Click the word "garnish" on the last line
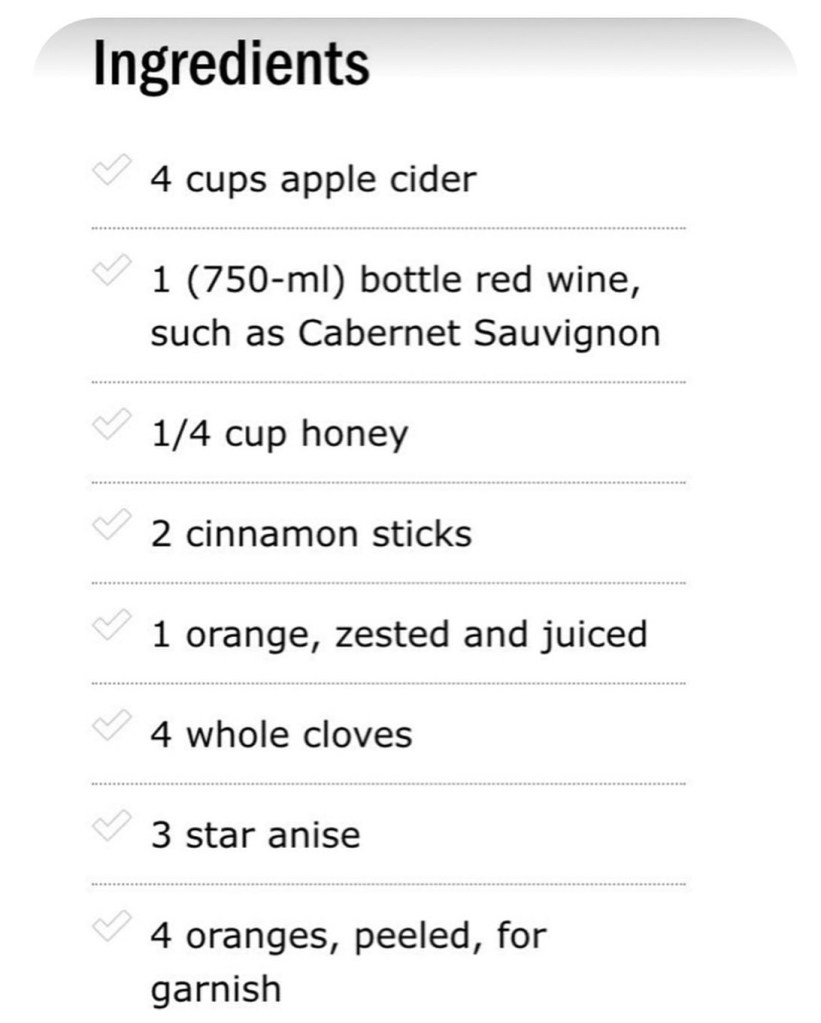The height and width of the screenshot is (1023, 821). 215,990
